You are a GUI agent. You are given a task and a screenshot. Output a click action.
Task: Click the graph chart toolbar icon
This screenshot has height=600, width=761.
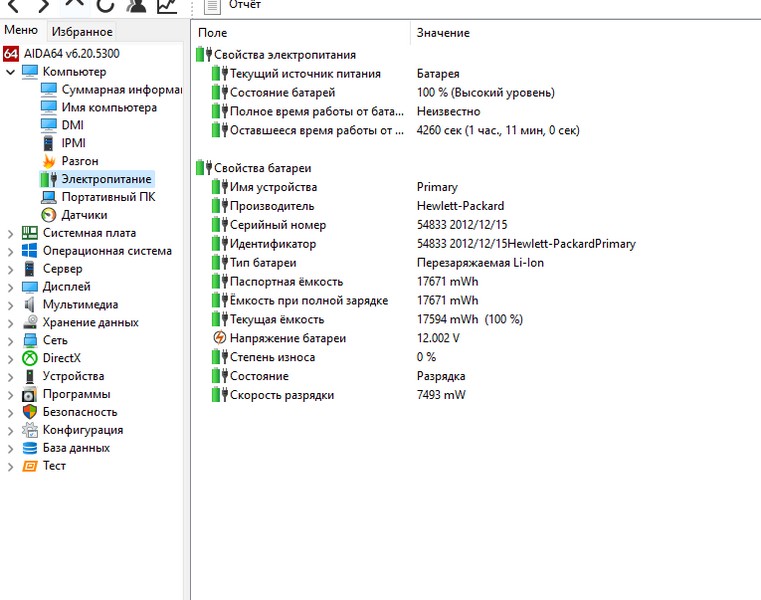click(166, 6)
